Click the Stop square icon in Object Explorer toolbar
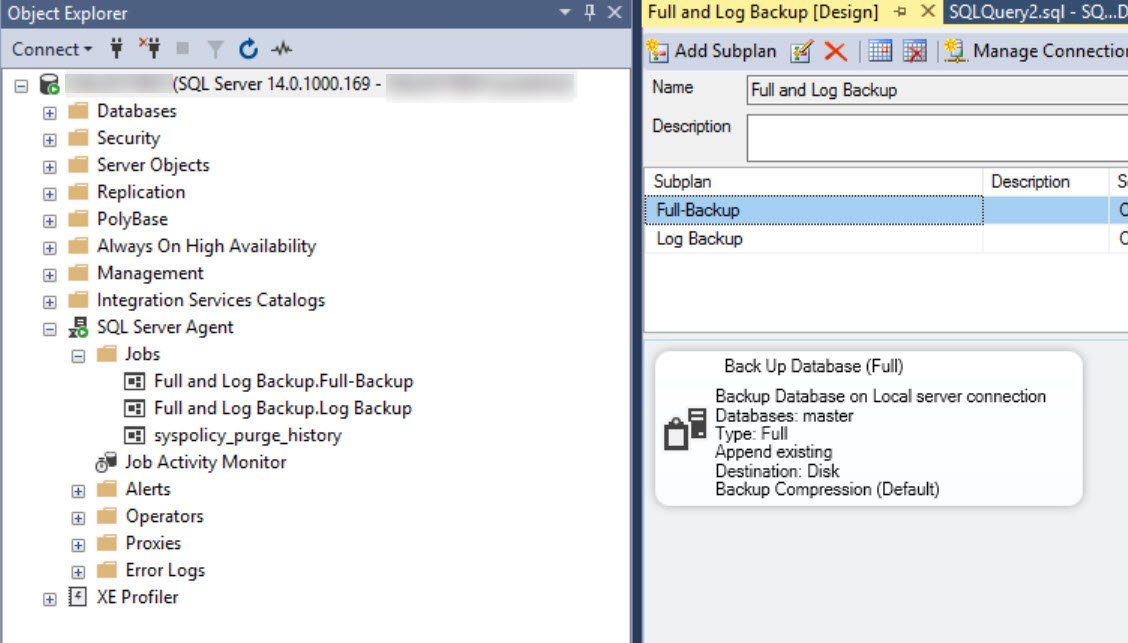Viewport: 1128px width, 643px height. [183, 48]
